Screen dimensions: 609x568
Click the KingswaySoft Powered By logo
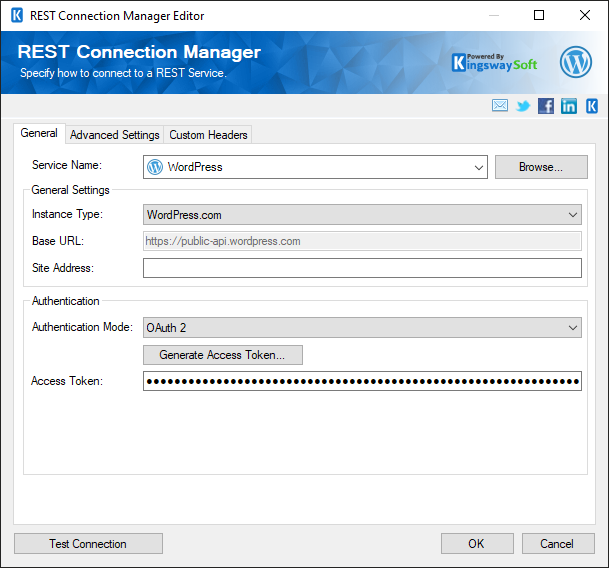point(494,63)
